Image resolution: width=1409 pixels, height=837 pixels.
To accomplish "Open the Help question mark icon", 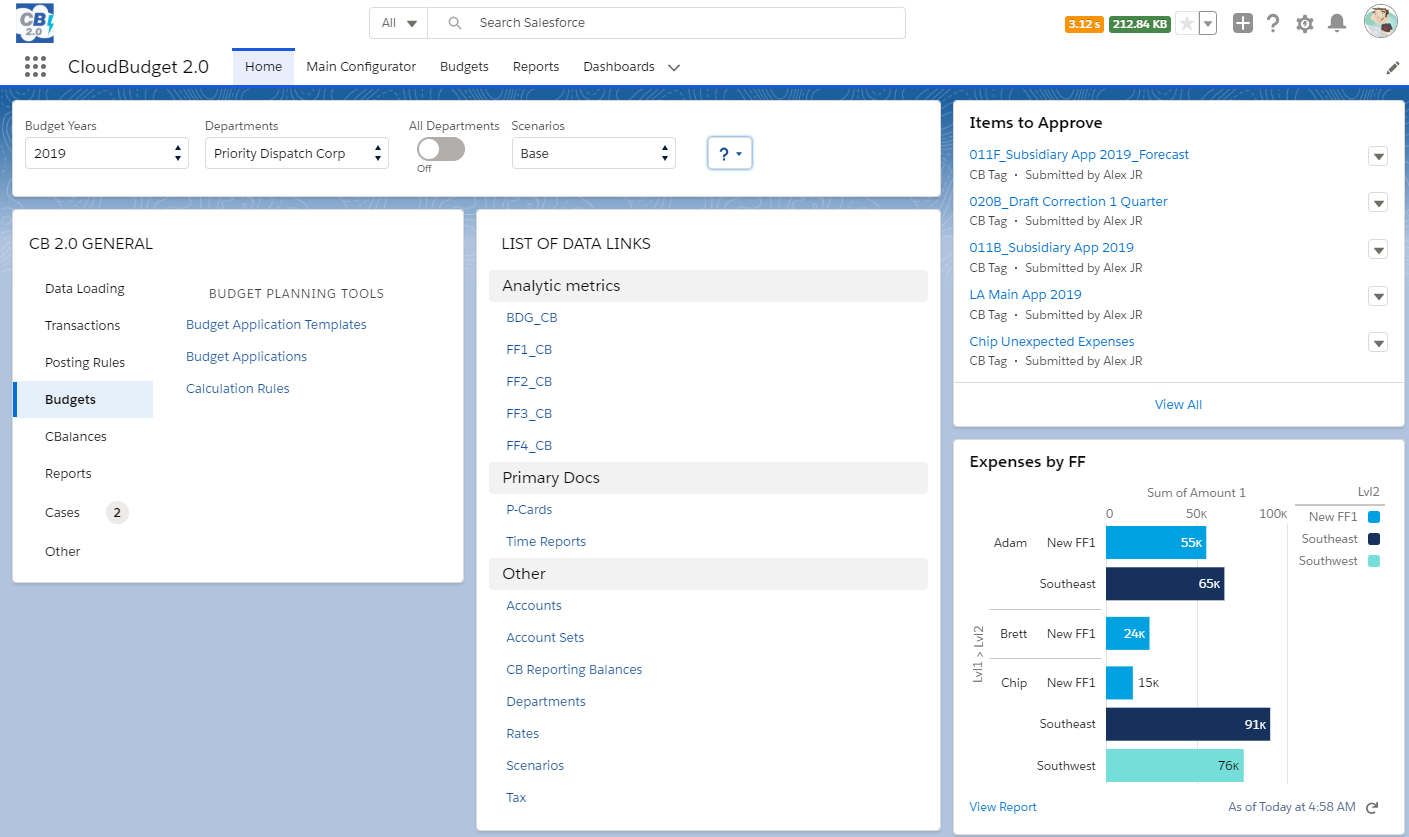I will coord(1273,22).
